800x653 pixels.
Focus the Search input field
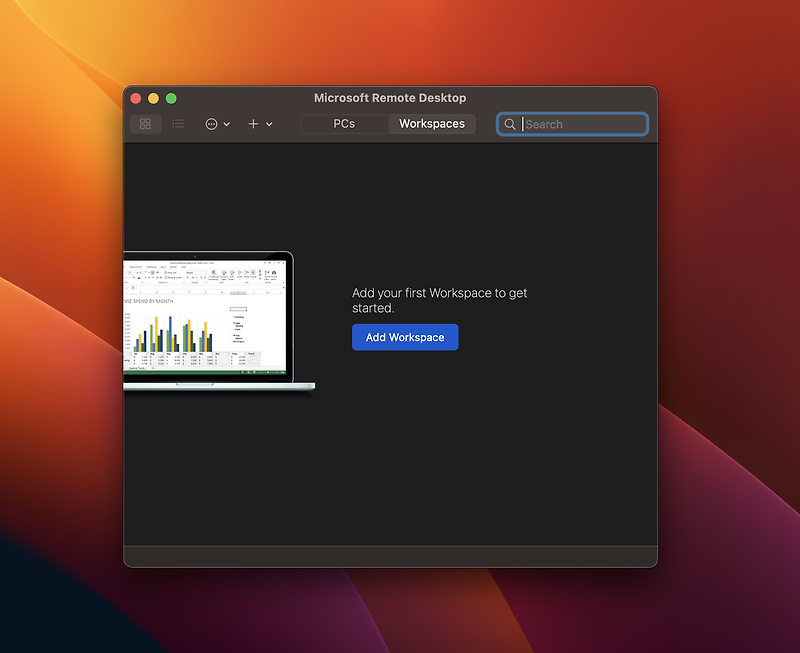coord(572,124)
